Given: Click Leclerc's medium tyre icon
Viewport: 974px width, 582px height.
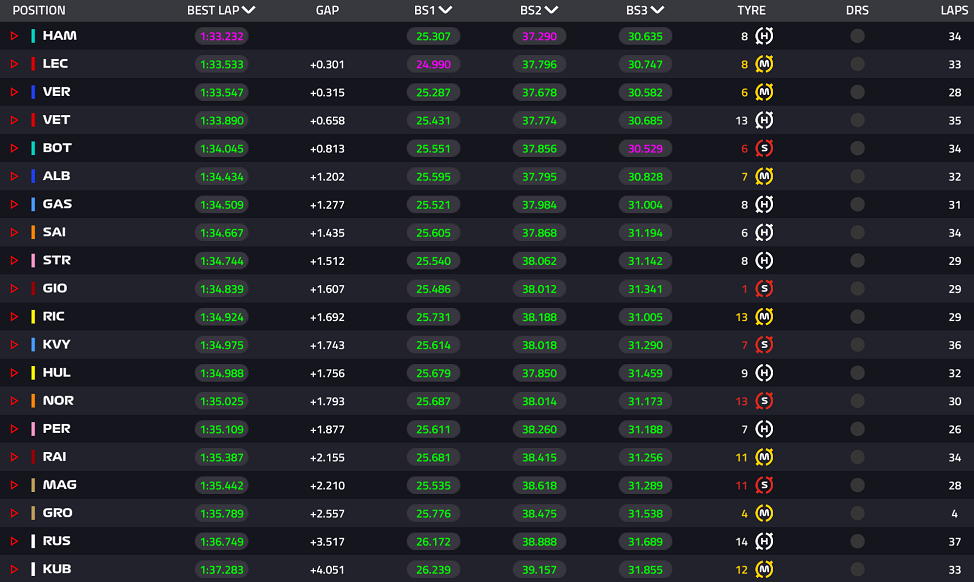Looking at the screenshot, I should [x=764, y=64].
